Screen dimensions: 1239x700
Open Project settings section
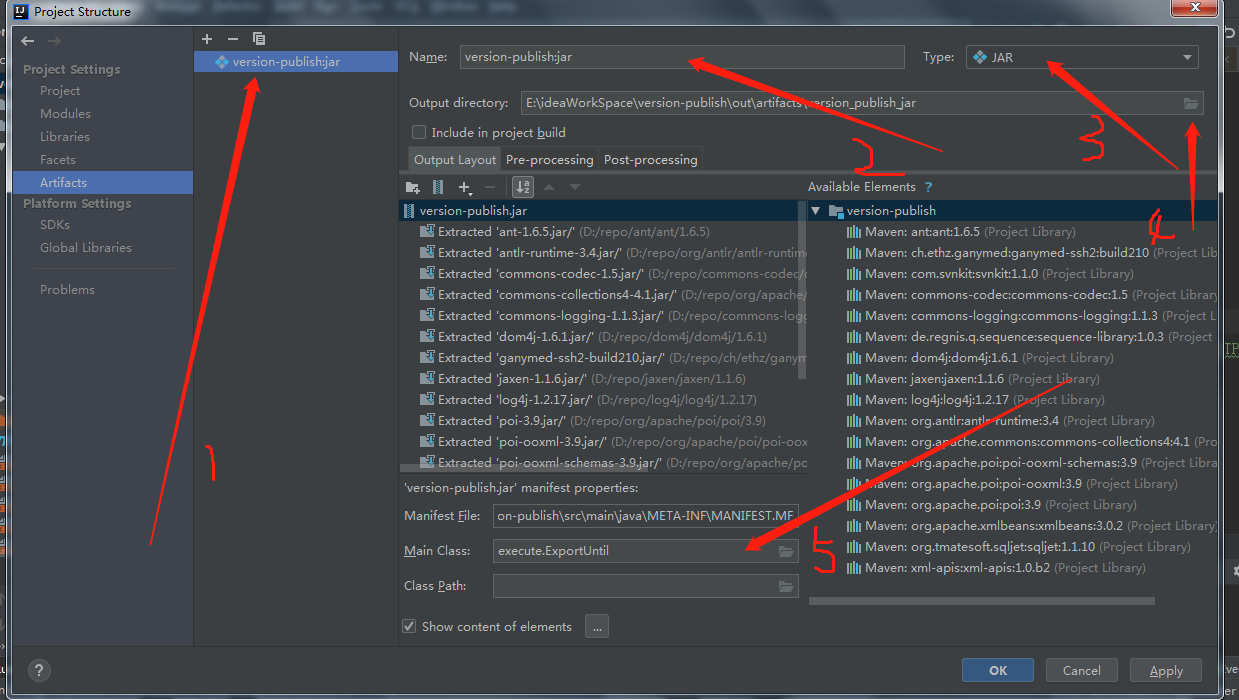(60, 91)
